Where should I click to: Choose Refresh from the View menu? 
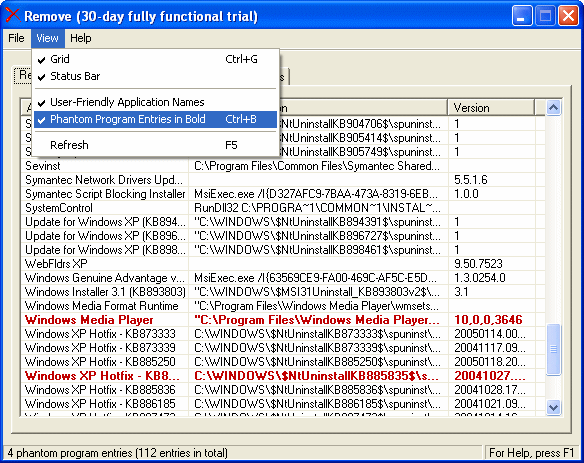(155, 145)
